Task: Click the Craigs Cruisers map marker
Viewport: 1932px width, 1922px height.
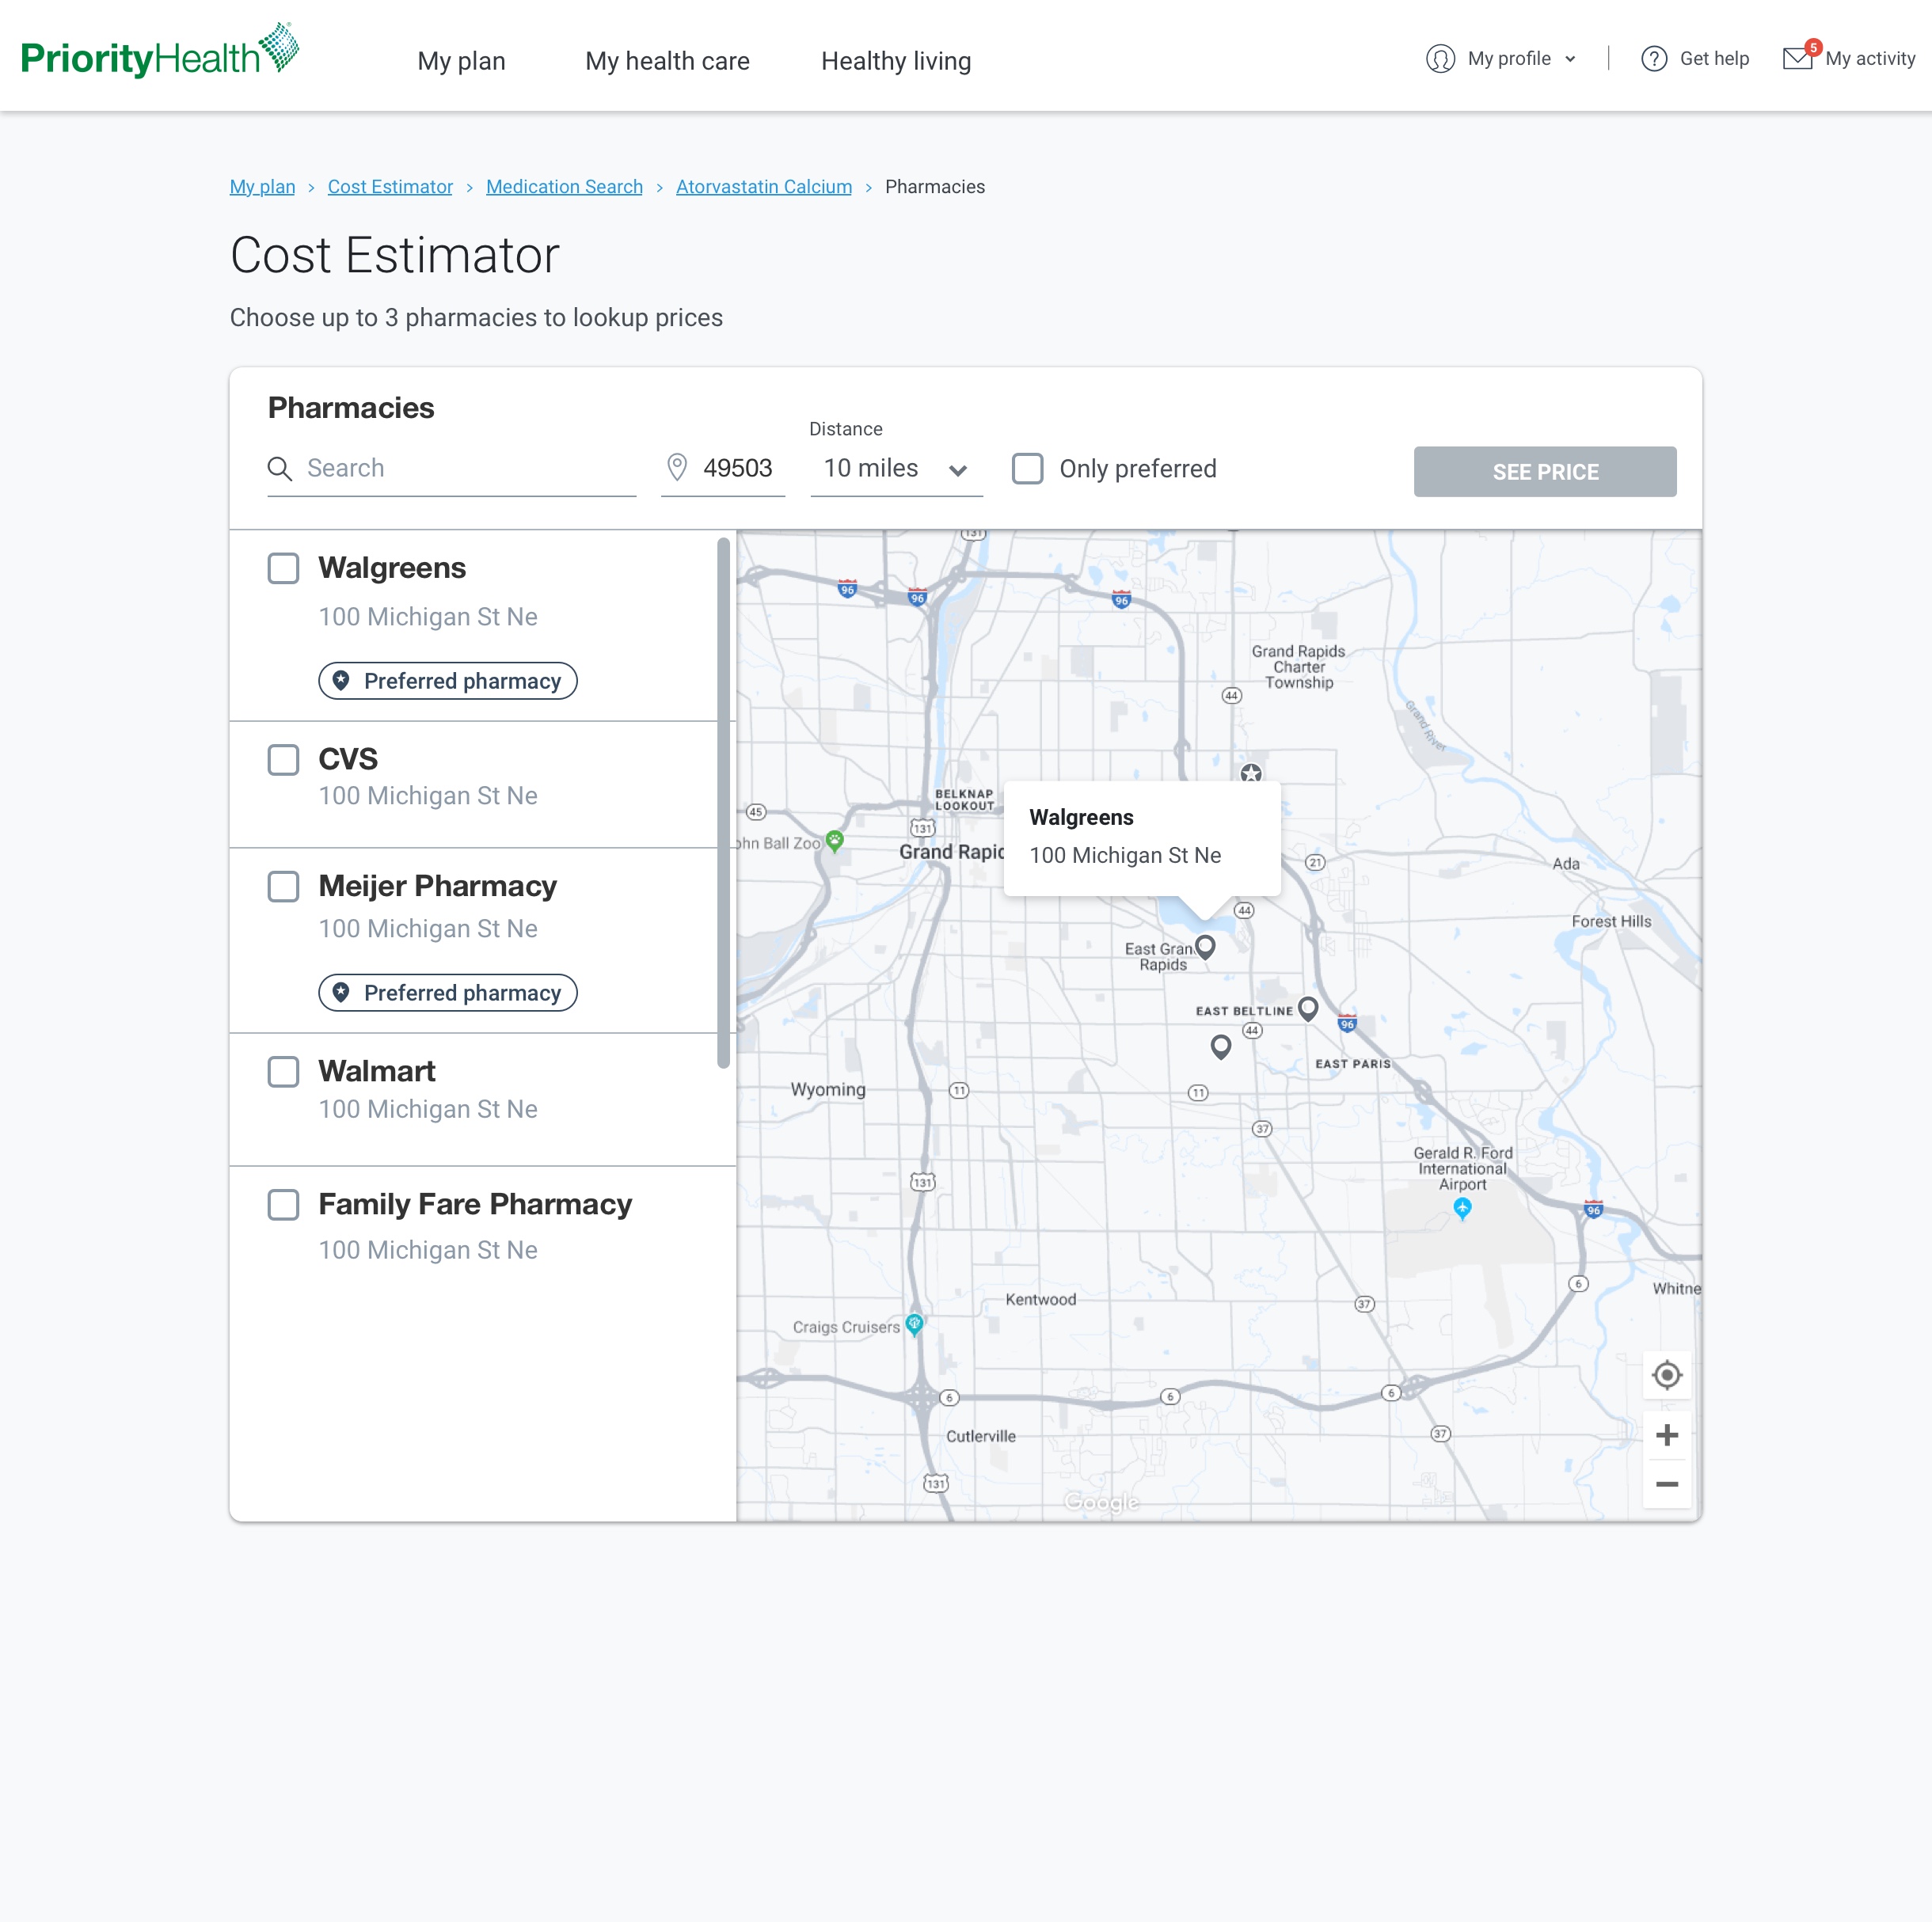Action: coord(913,1324)
